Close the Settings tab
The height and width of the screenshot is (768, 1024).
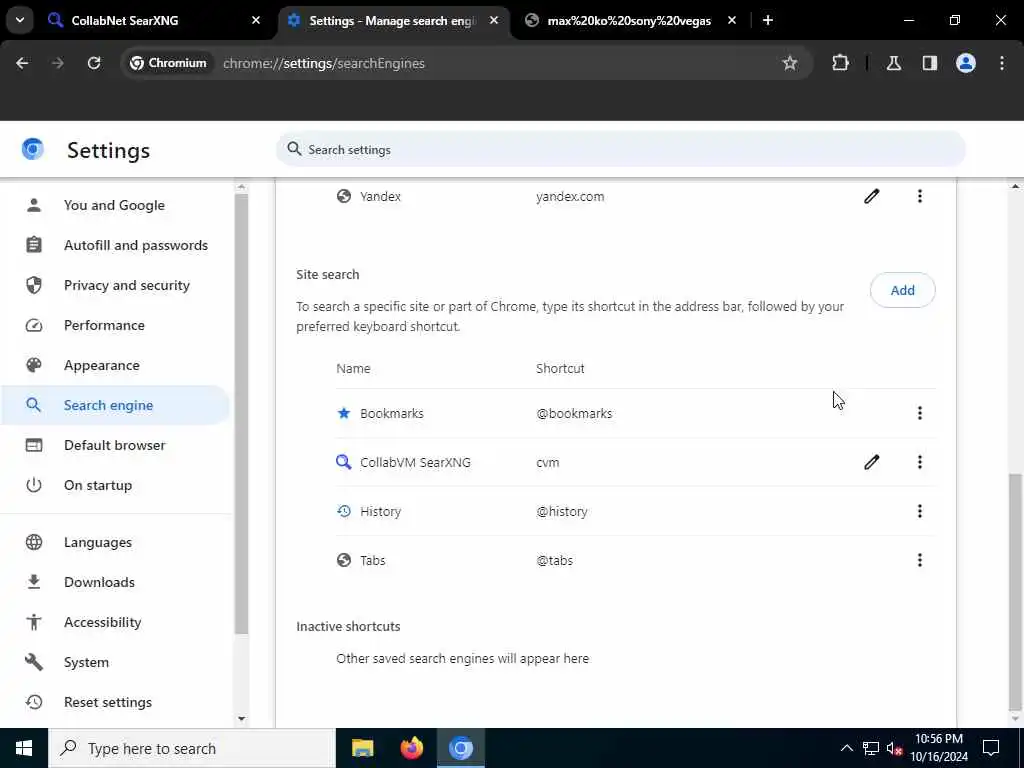(x=494, y=21)
